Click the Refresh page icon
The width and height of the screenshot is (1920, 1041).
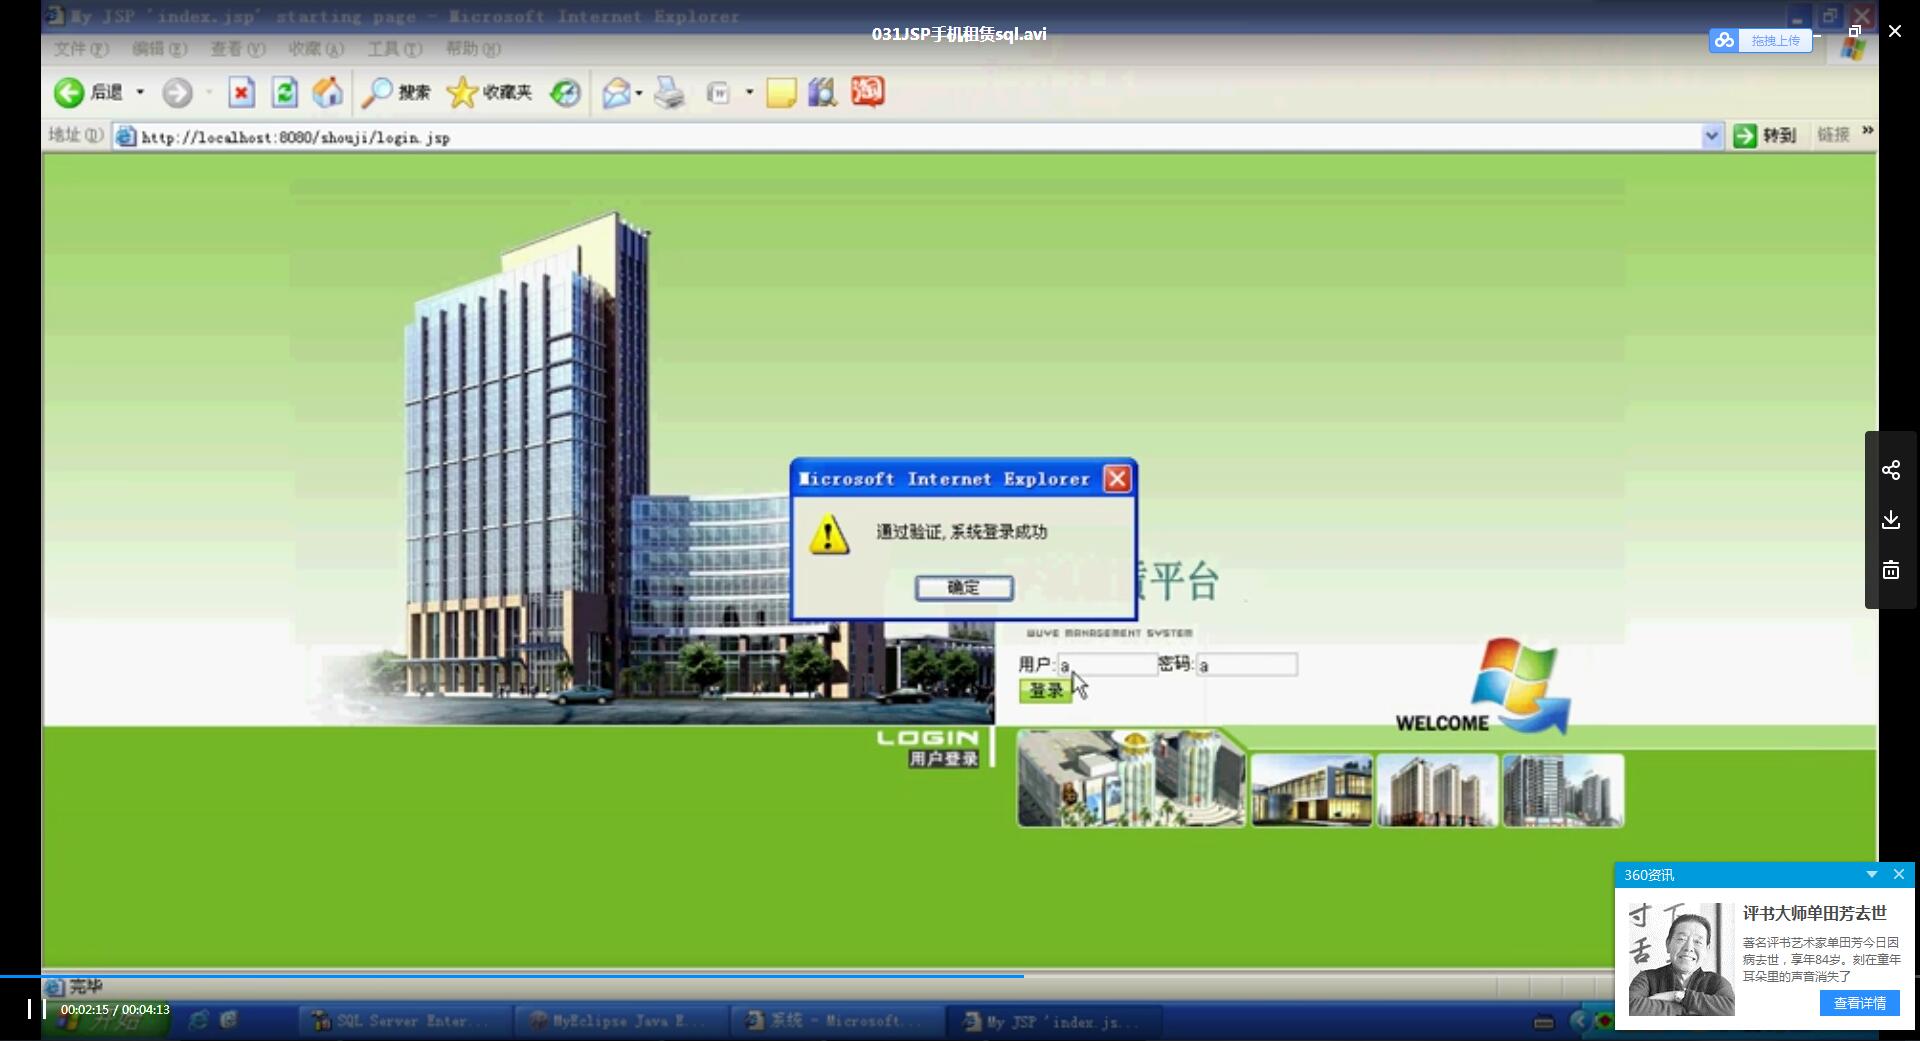pos(285,93)
